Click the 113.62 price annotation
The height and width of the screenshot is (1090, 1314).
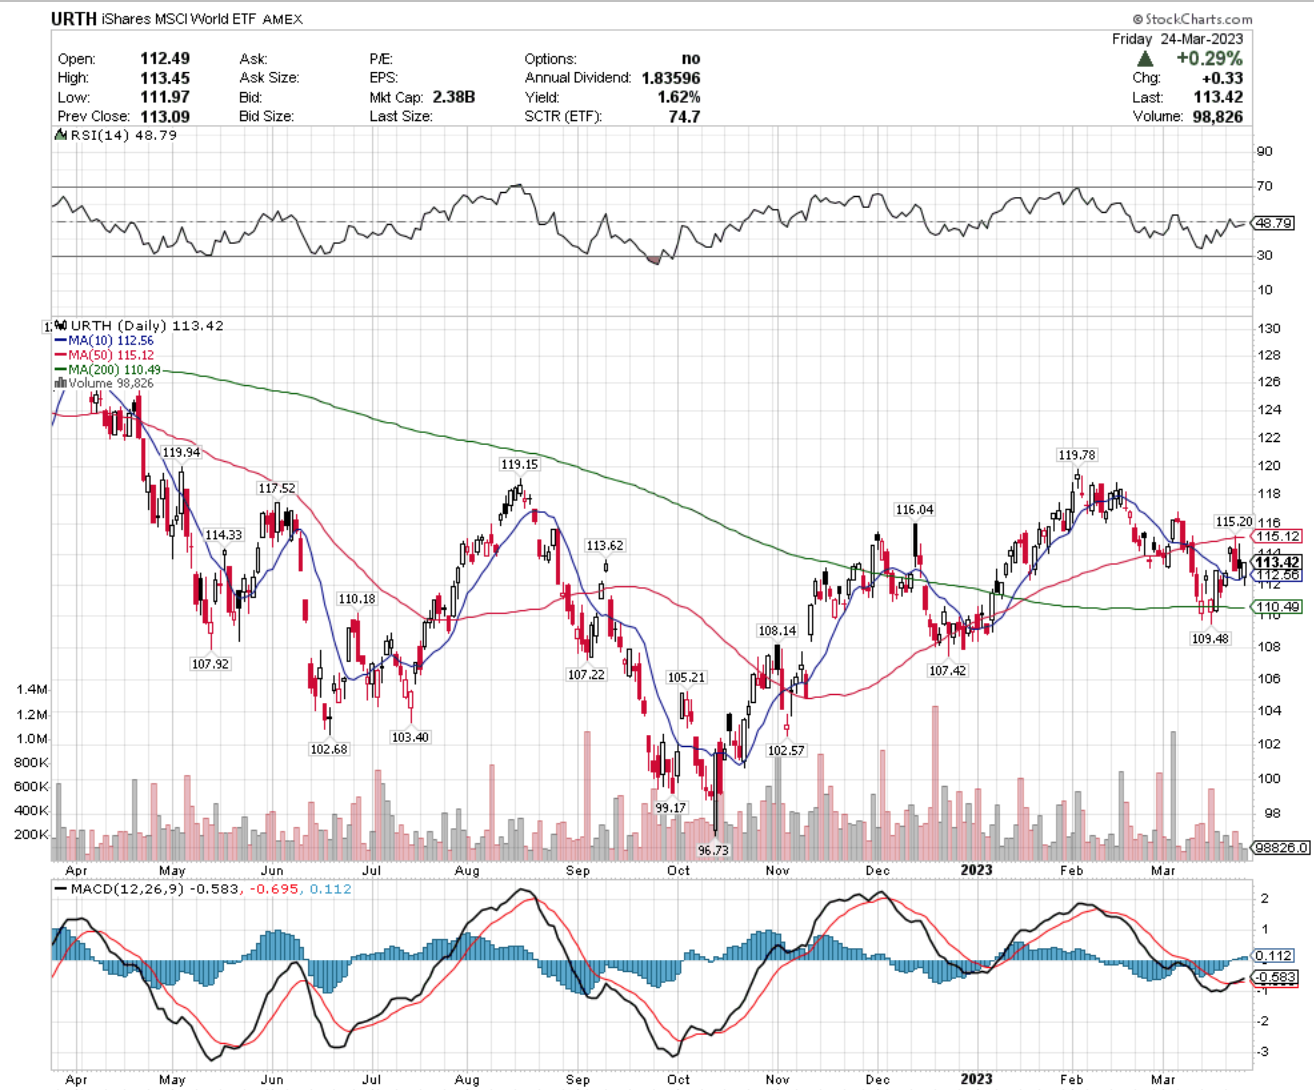click(x=605, y=545)
